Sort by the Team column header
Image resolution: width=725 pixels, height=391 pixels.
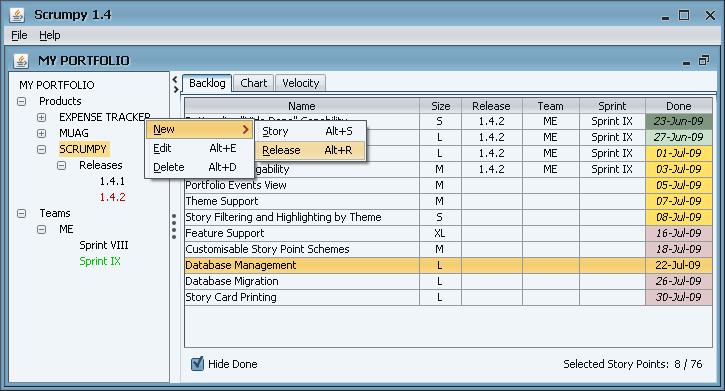click(550, 106)
